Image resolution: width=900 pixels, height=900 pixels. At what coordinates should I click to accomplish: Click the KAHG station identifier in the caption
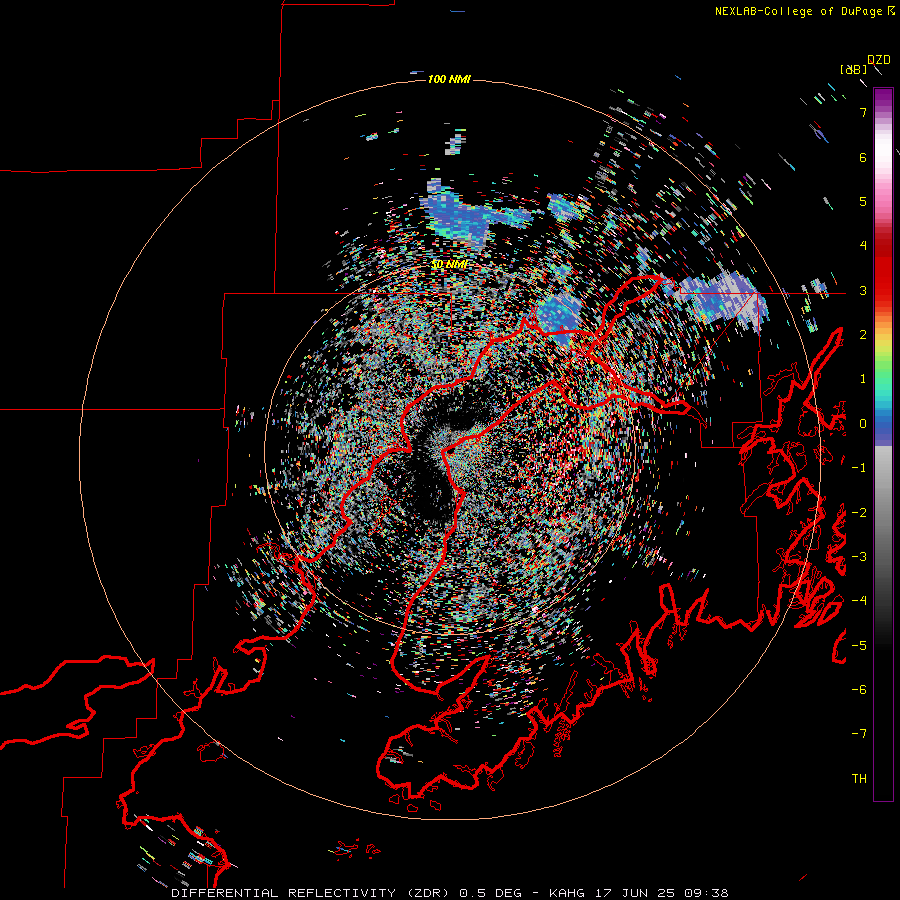pos(568,893)
